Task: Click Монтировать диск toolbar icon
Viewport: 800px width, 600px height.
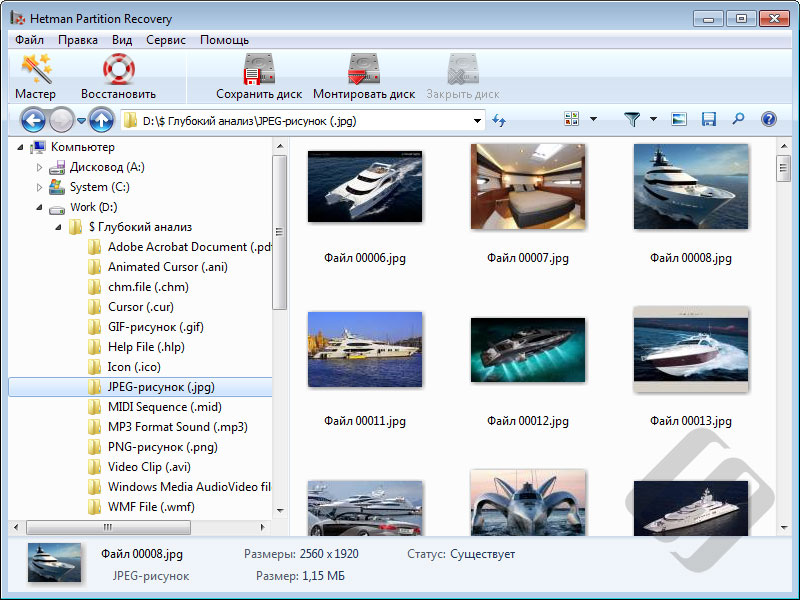Action: (363, 77)
